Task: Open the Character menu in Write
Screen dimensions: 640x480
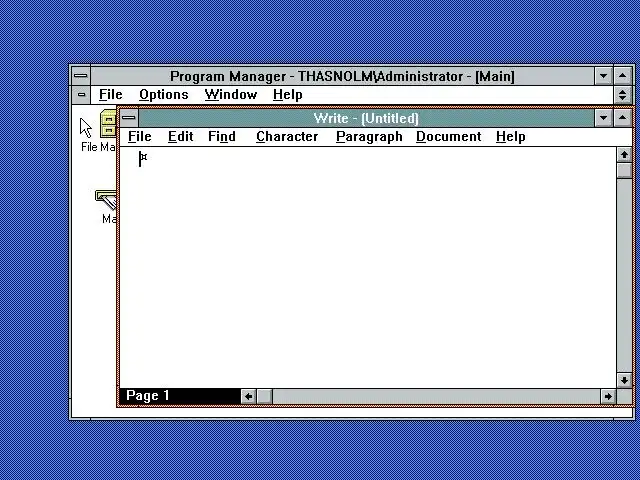Action: pos(287,136)
